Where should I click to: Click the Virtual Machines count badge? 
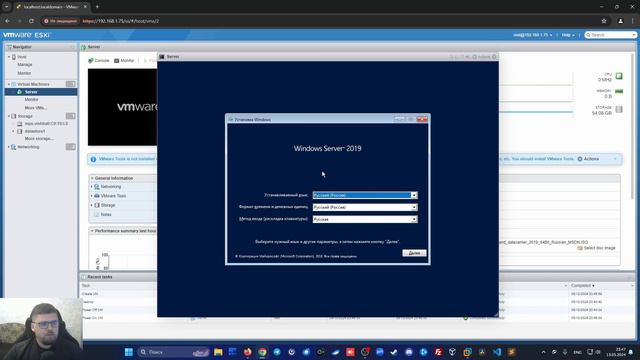[71, 84]
